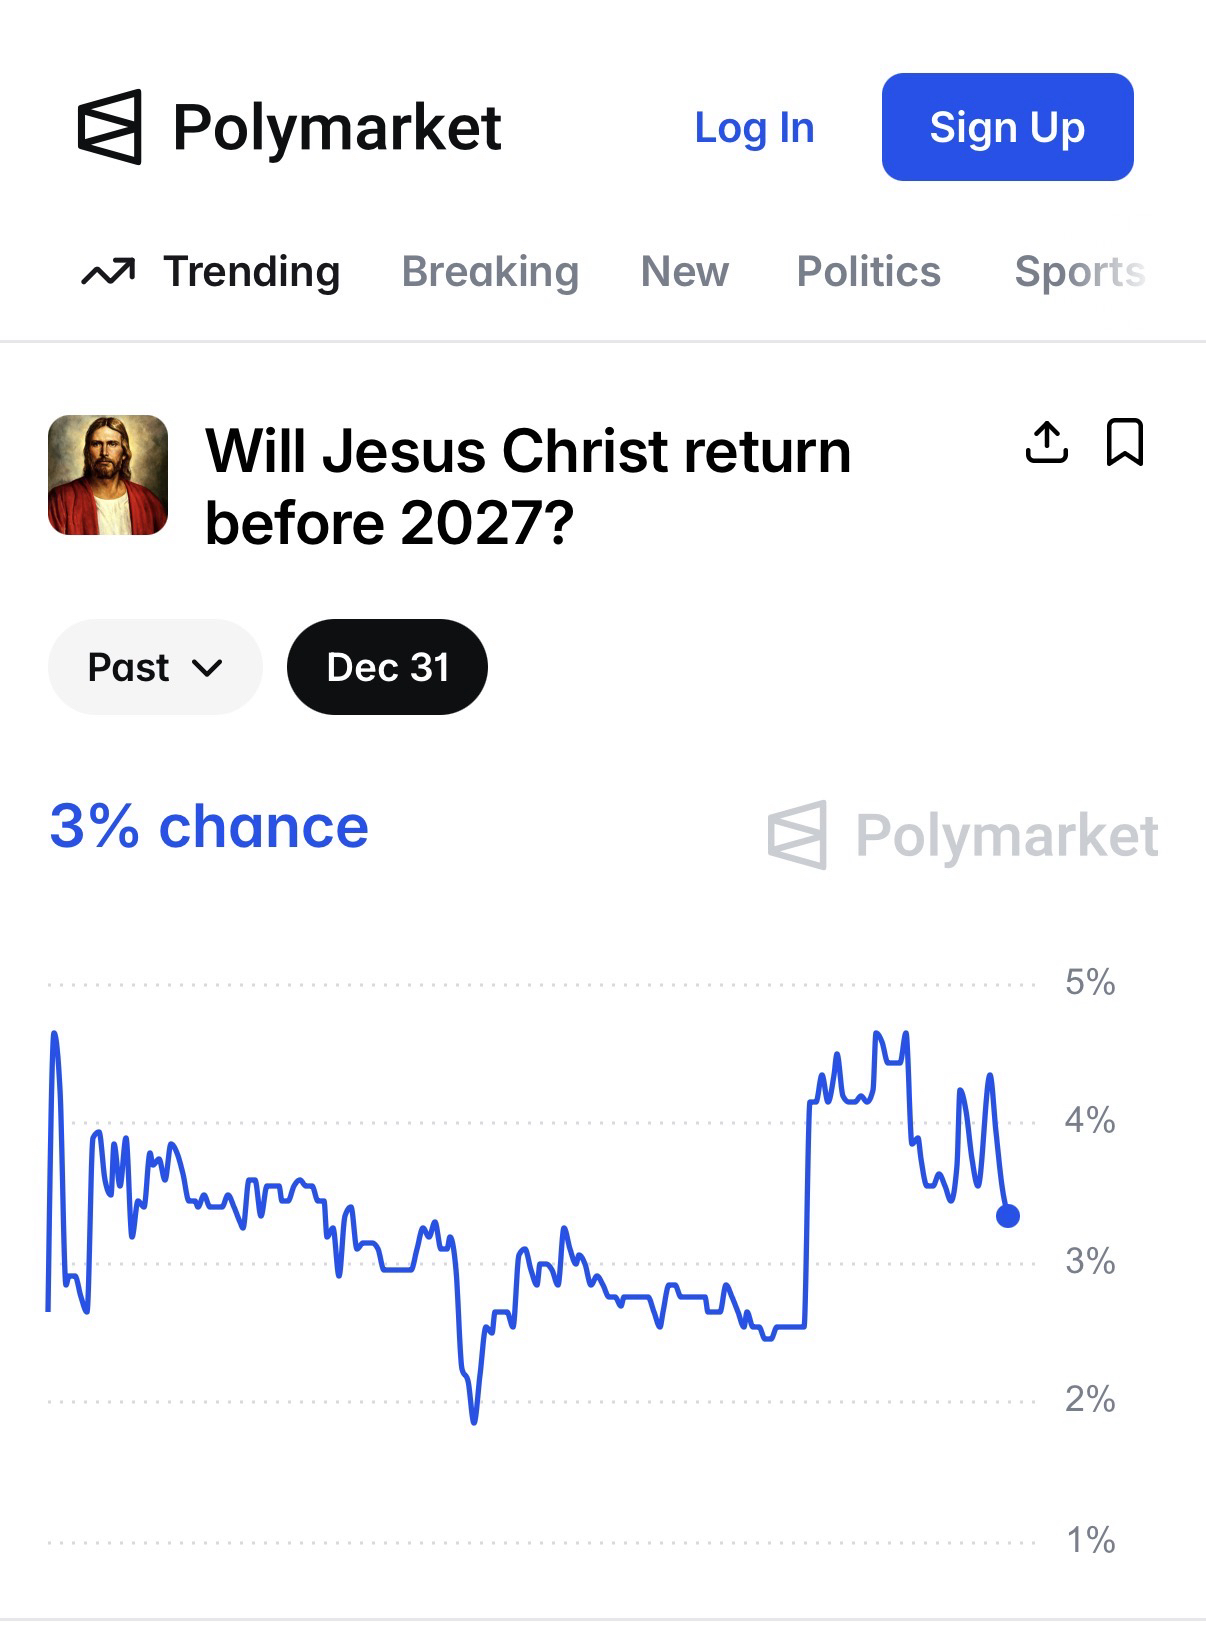1206x1643 pixels.
Task: Select the Dec 31 date pill
Action: (x=387, y=667)
